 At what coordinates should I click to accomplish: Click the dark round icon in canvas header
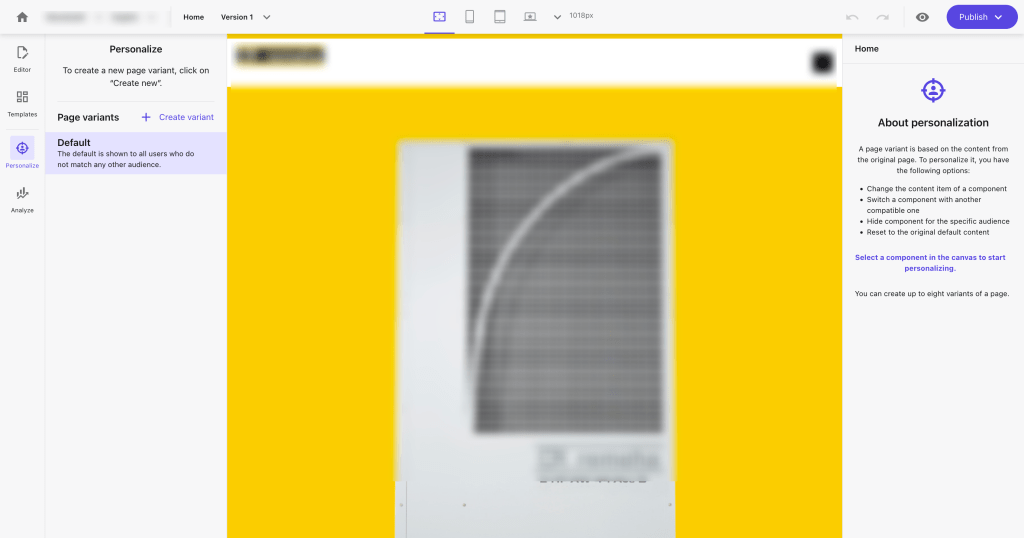click(822, 62)
